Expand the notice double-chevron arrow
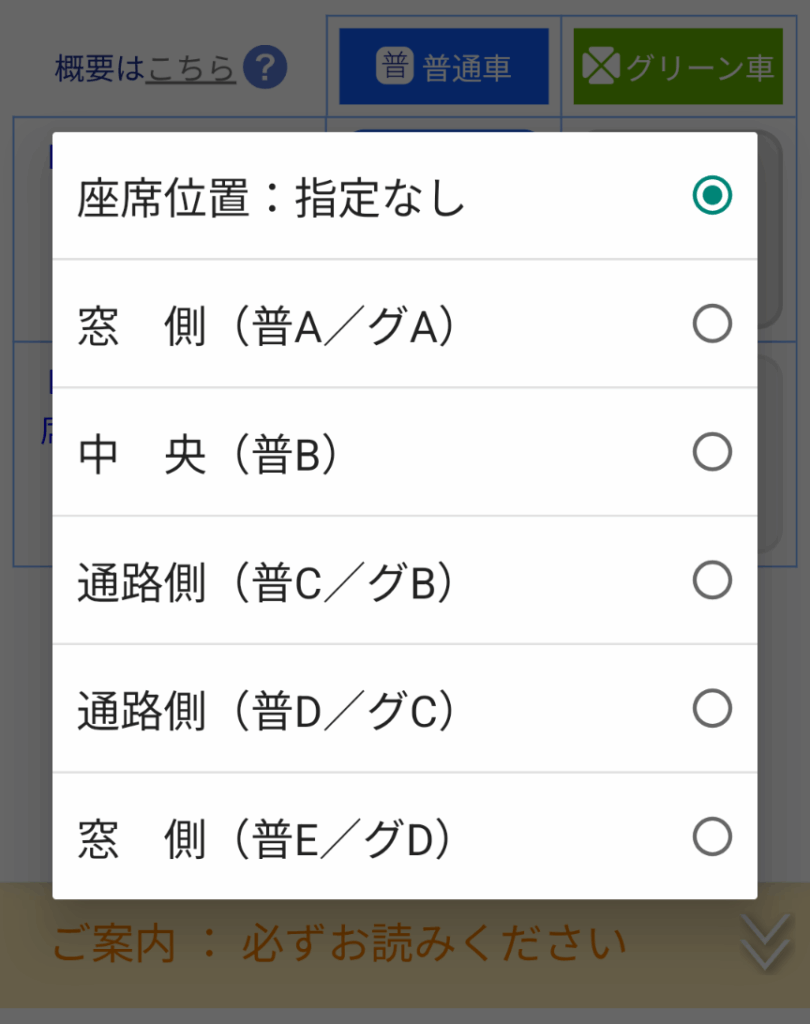This screenshot has height=1024, width=810. (x=766, y=942)
